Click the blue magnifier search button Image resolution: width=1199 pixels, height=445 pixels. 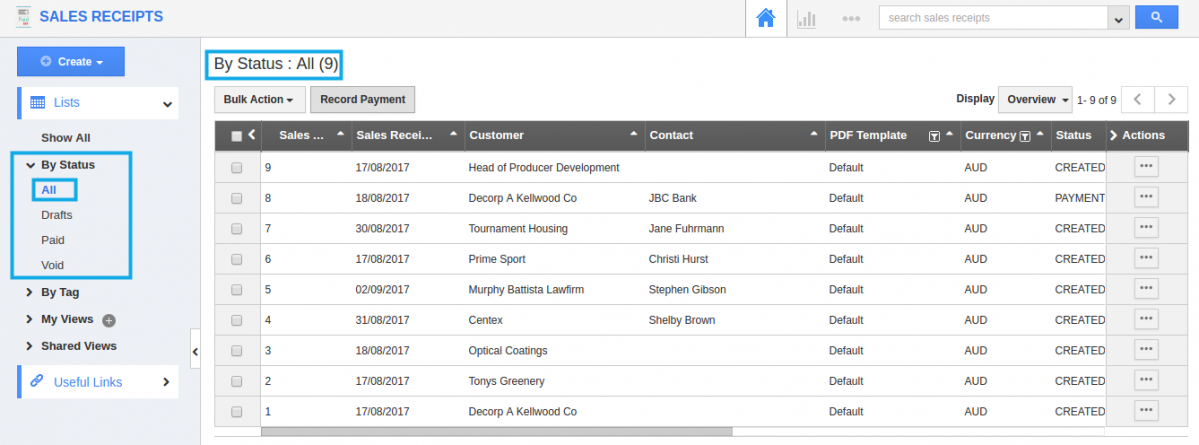[1155, 17]
